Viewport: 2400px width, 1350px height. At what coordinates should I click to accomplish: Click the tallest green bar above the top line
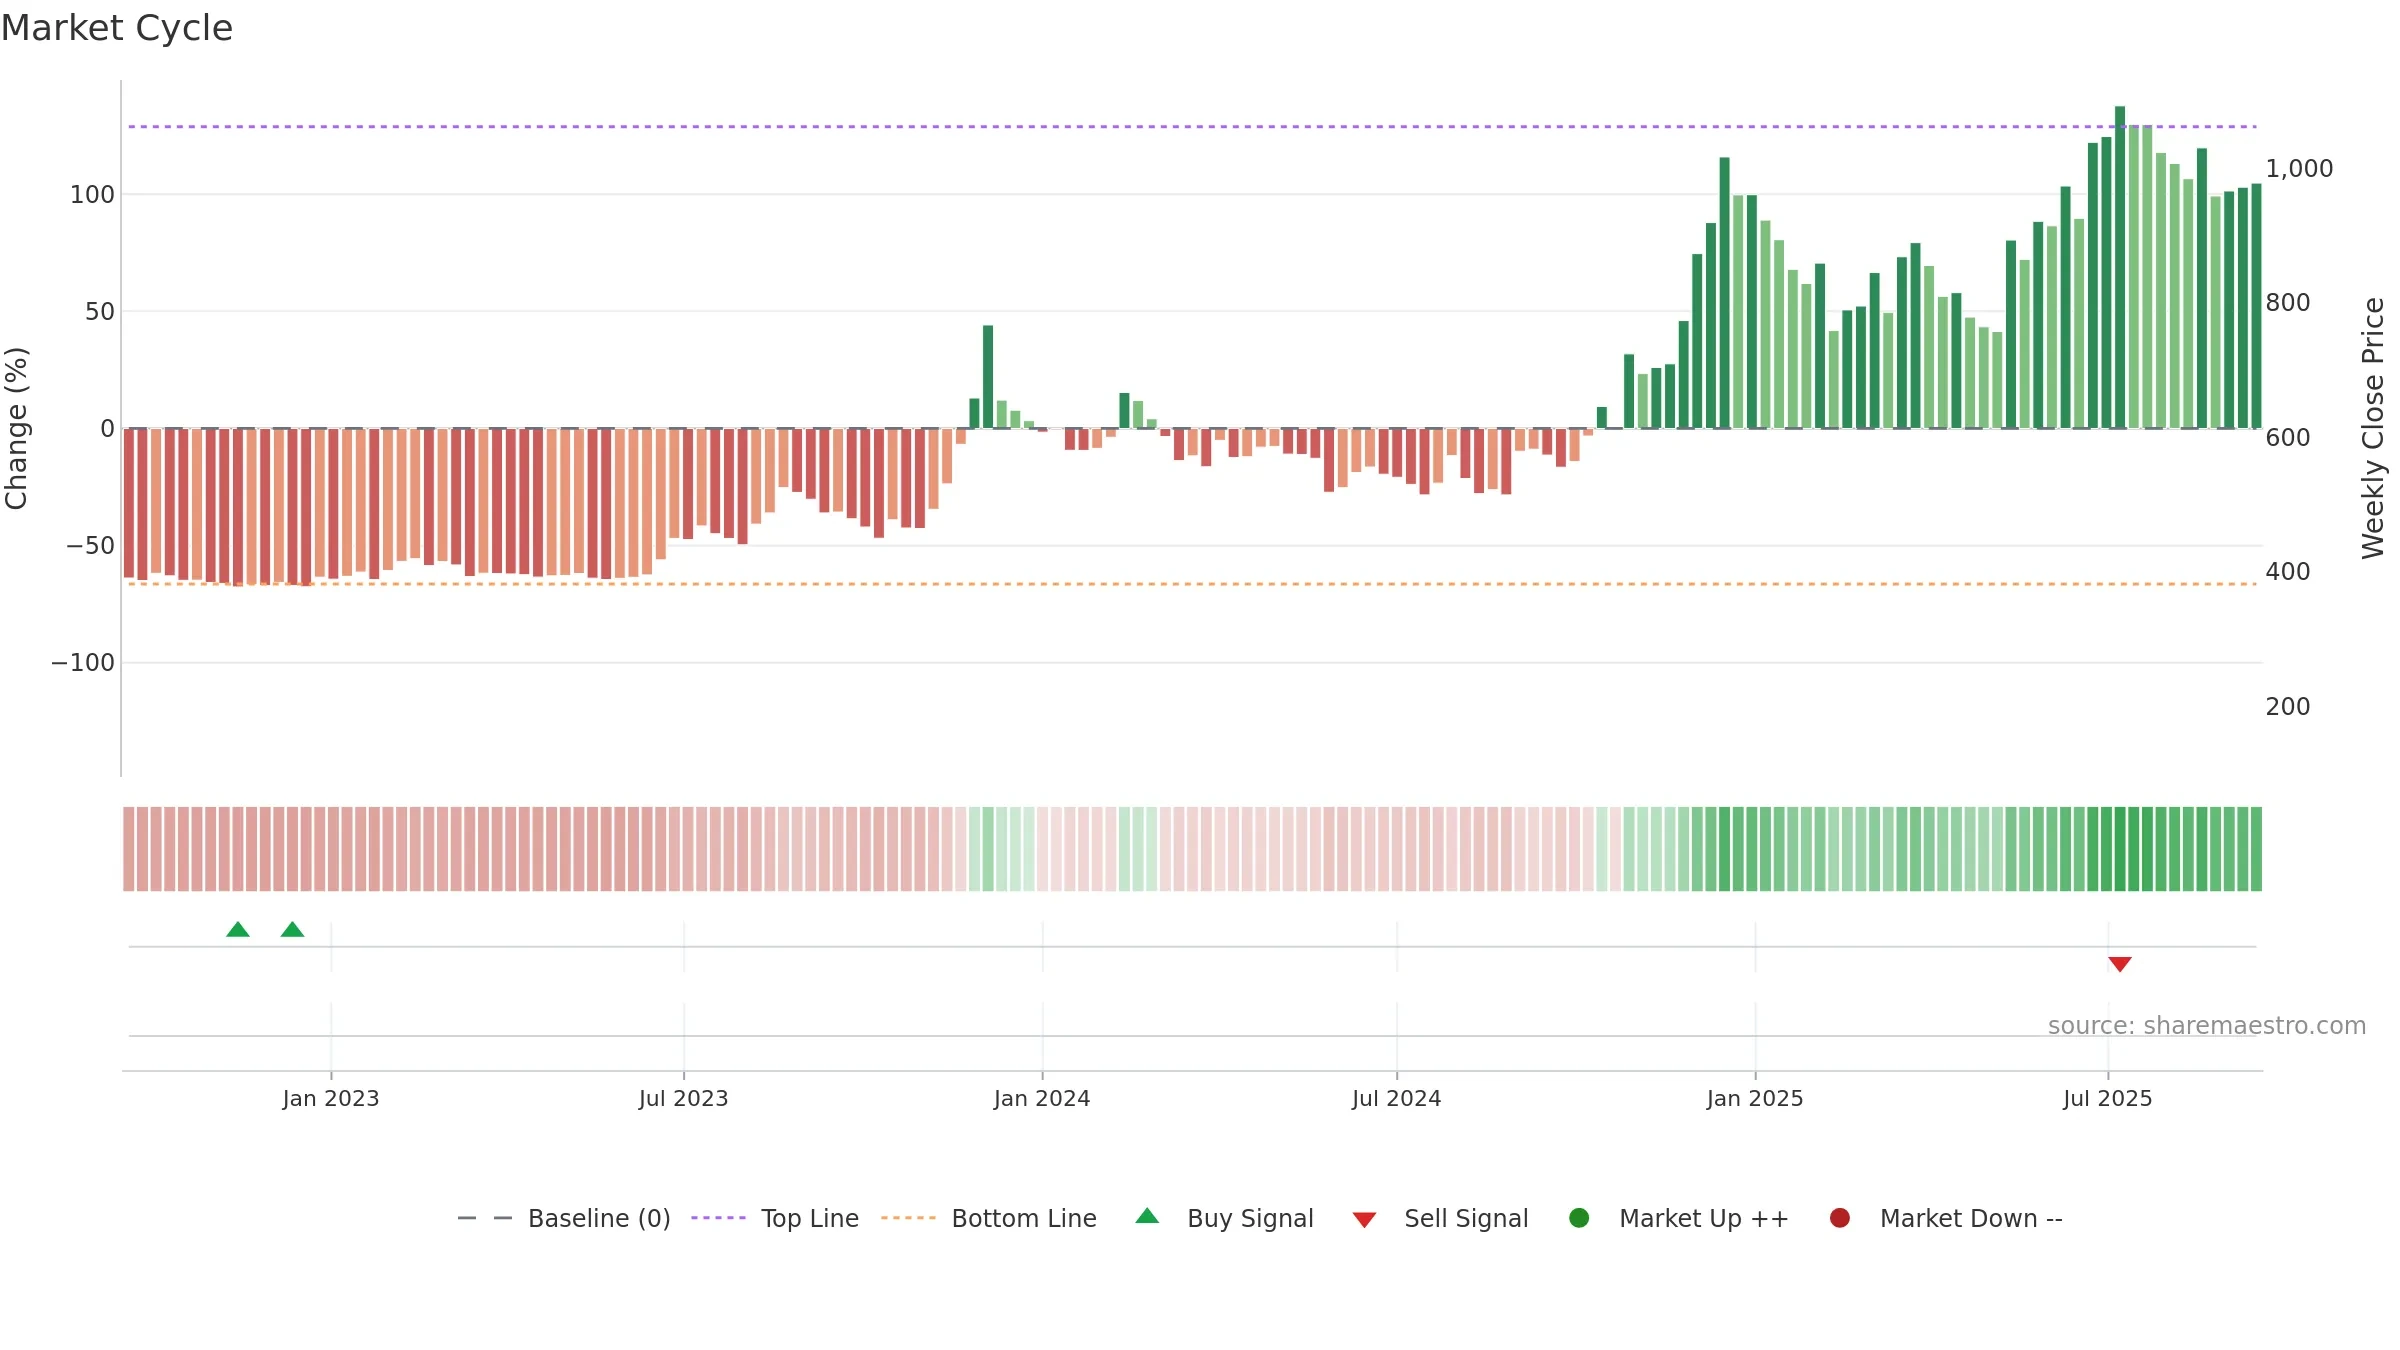coord(2120,267)
